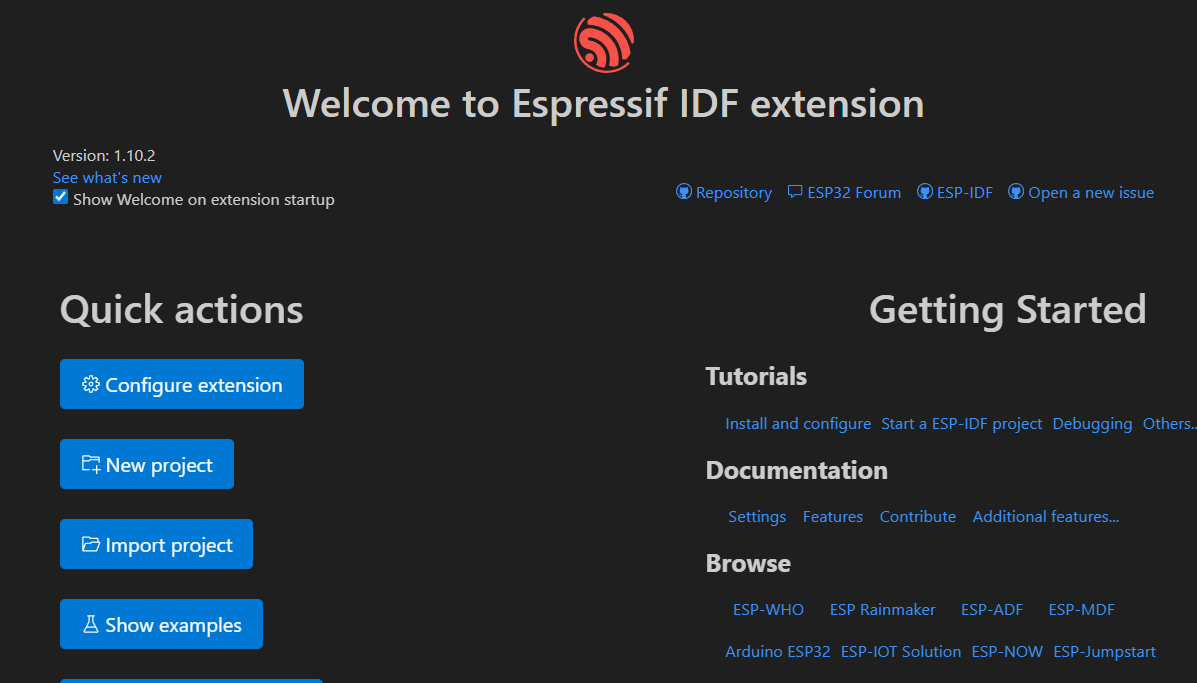The image size is (1197, 683).
Task: Click the Configure extension button
Action: (x=182, y=384)
